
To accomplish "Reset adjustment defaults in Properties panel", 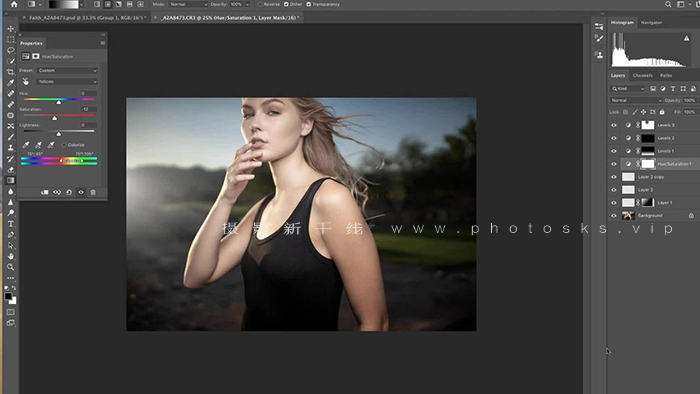I will coord(69,192).
